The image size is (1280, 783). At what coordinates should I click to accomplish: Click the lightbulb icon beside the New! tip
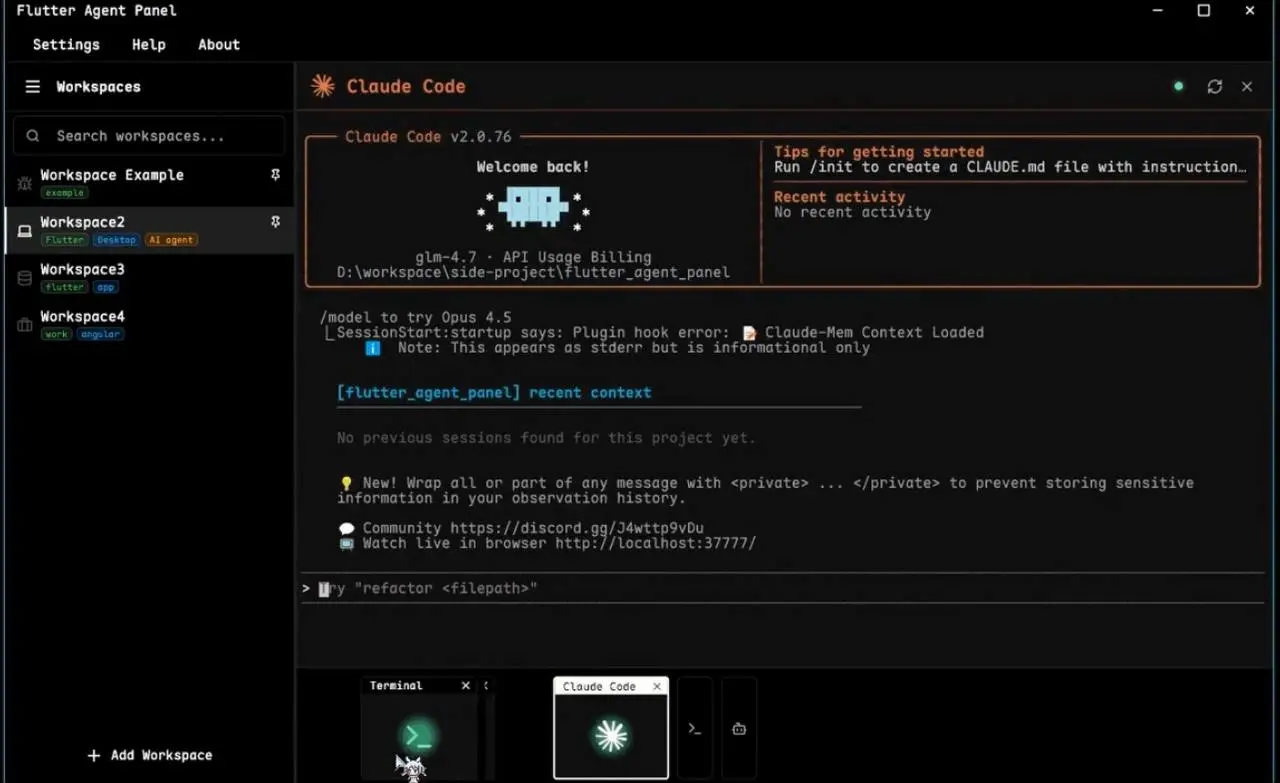[x=346, y=483]
